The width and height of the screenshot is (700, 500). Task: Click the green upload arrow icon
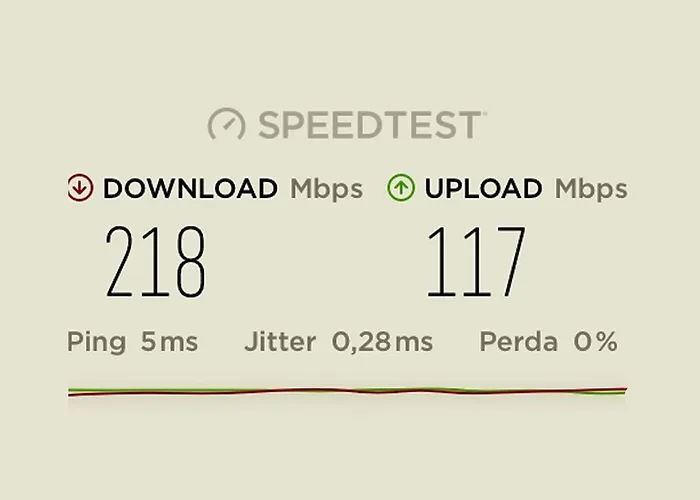tap(401, 188)
